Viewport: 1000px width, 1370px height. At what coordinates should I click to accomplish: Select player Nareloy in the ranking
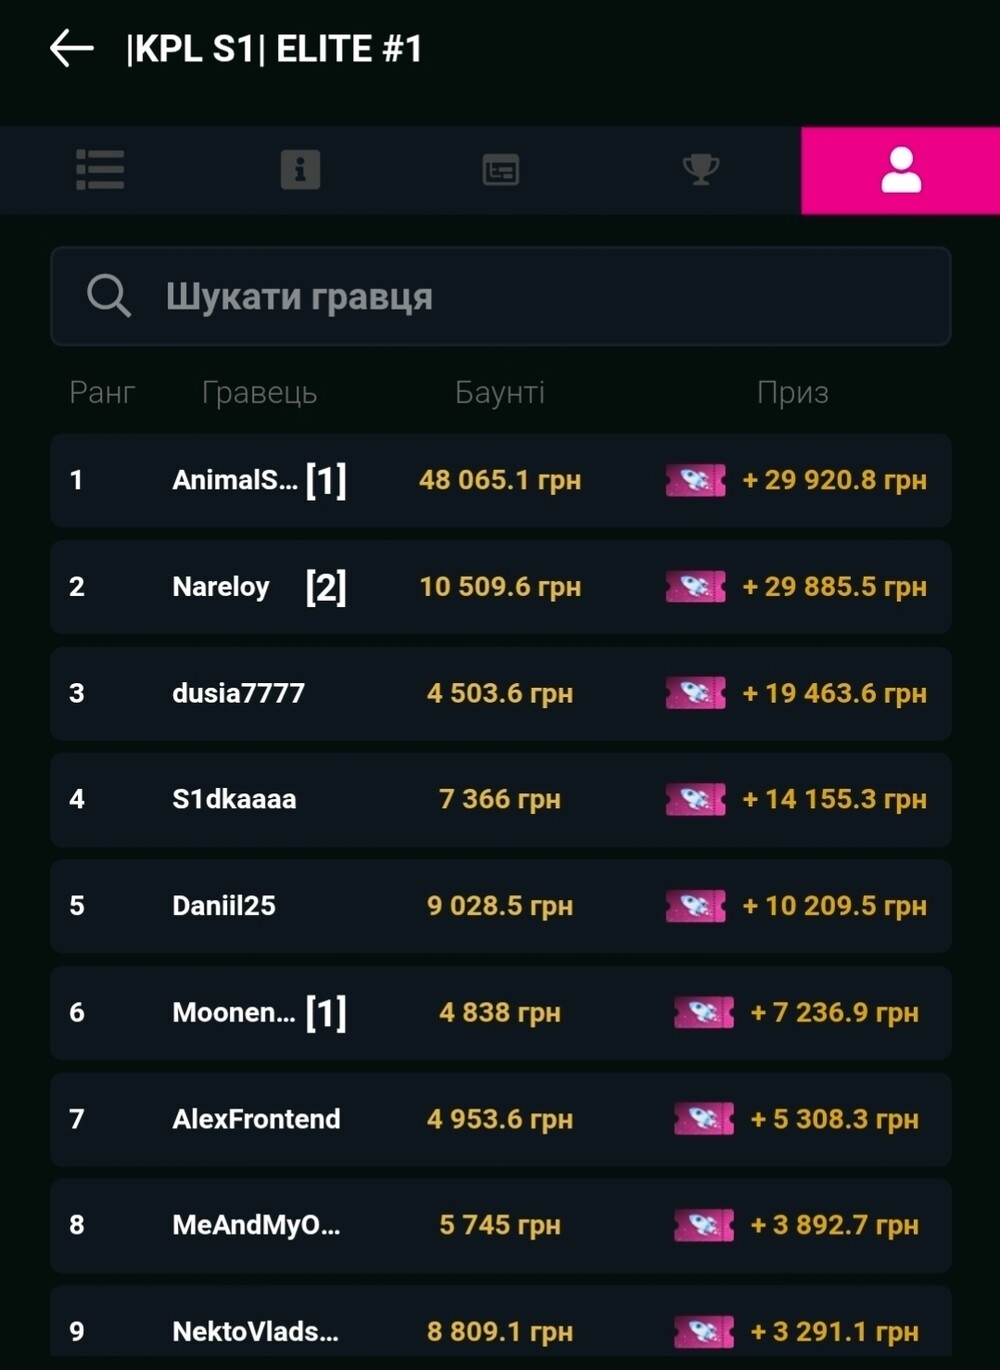pos(221,587)
